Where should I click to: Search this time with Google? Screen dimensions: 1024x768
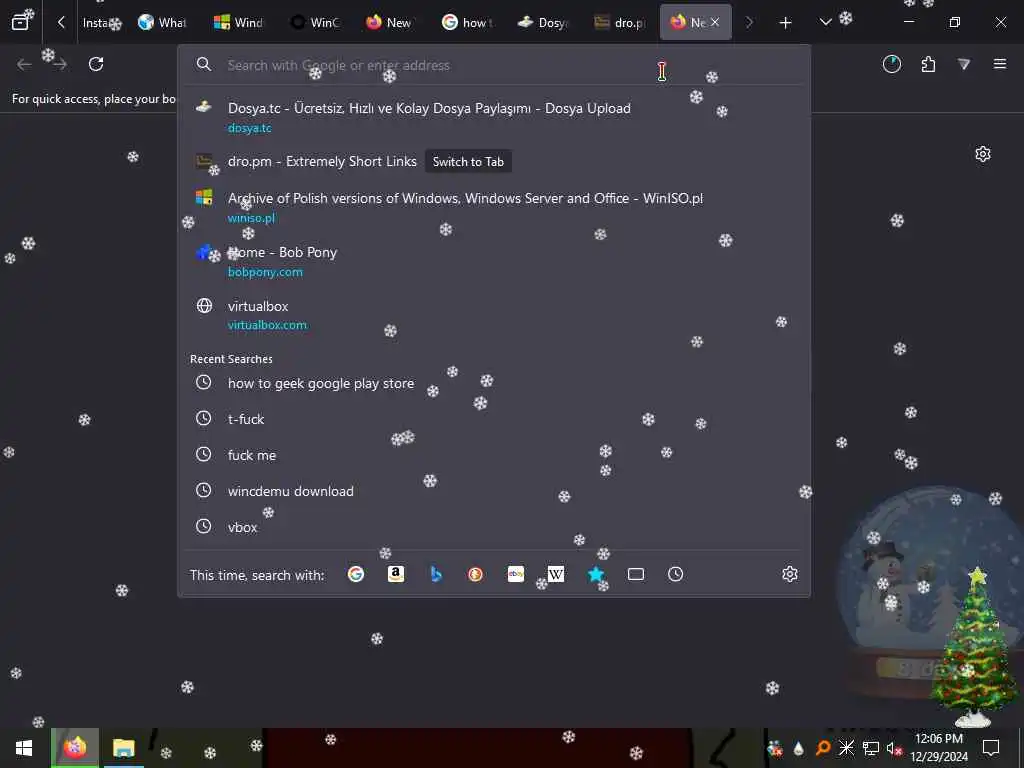(x=356, y=574)
